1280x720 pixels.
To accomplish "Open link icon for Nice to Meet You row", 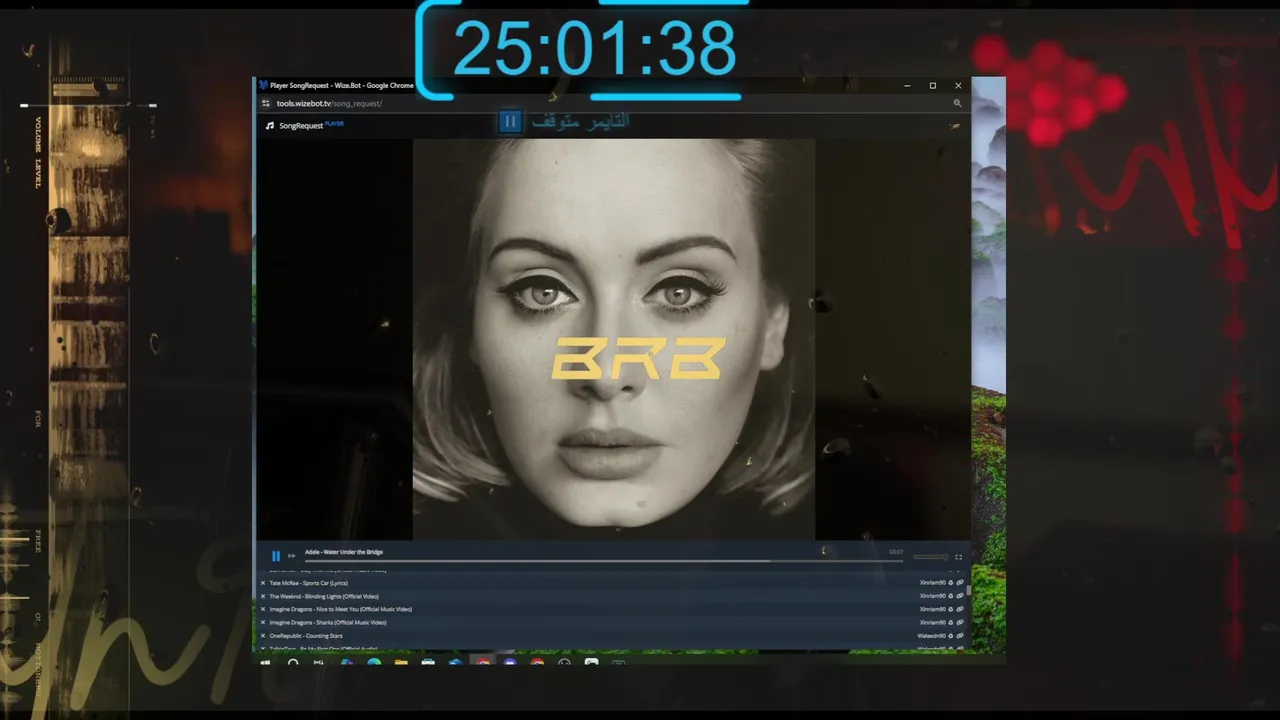I will (x=960, y=609).
